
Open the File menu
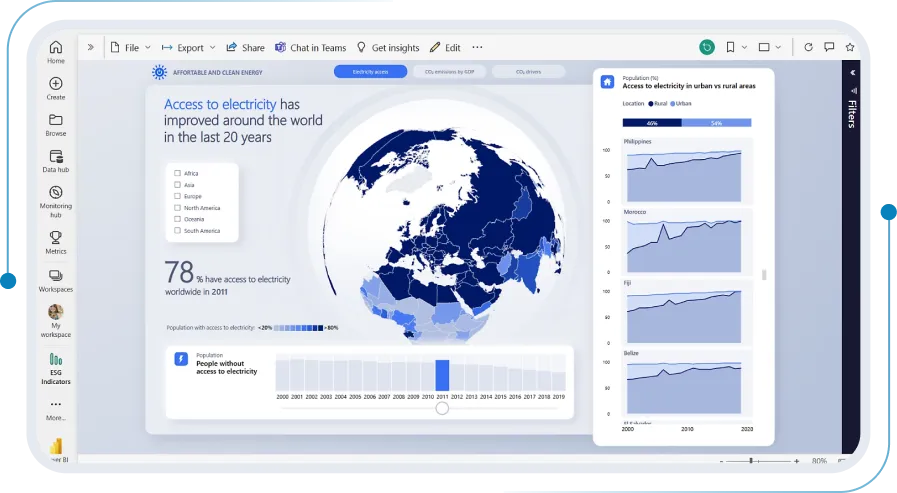tap(125, 47)
